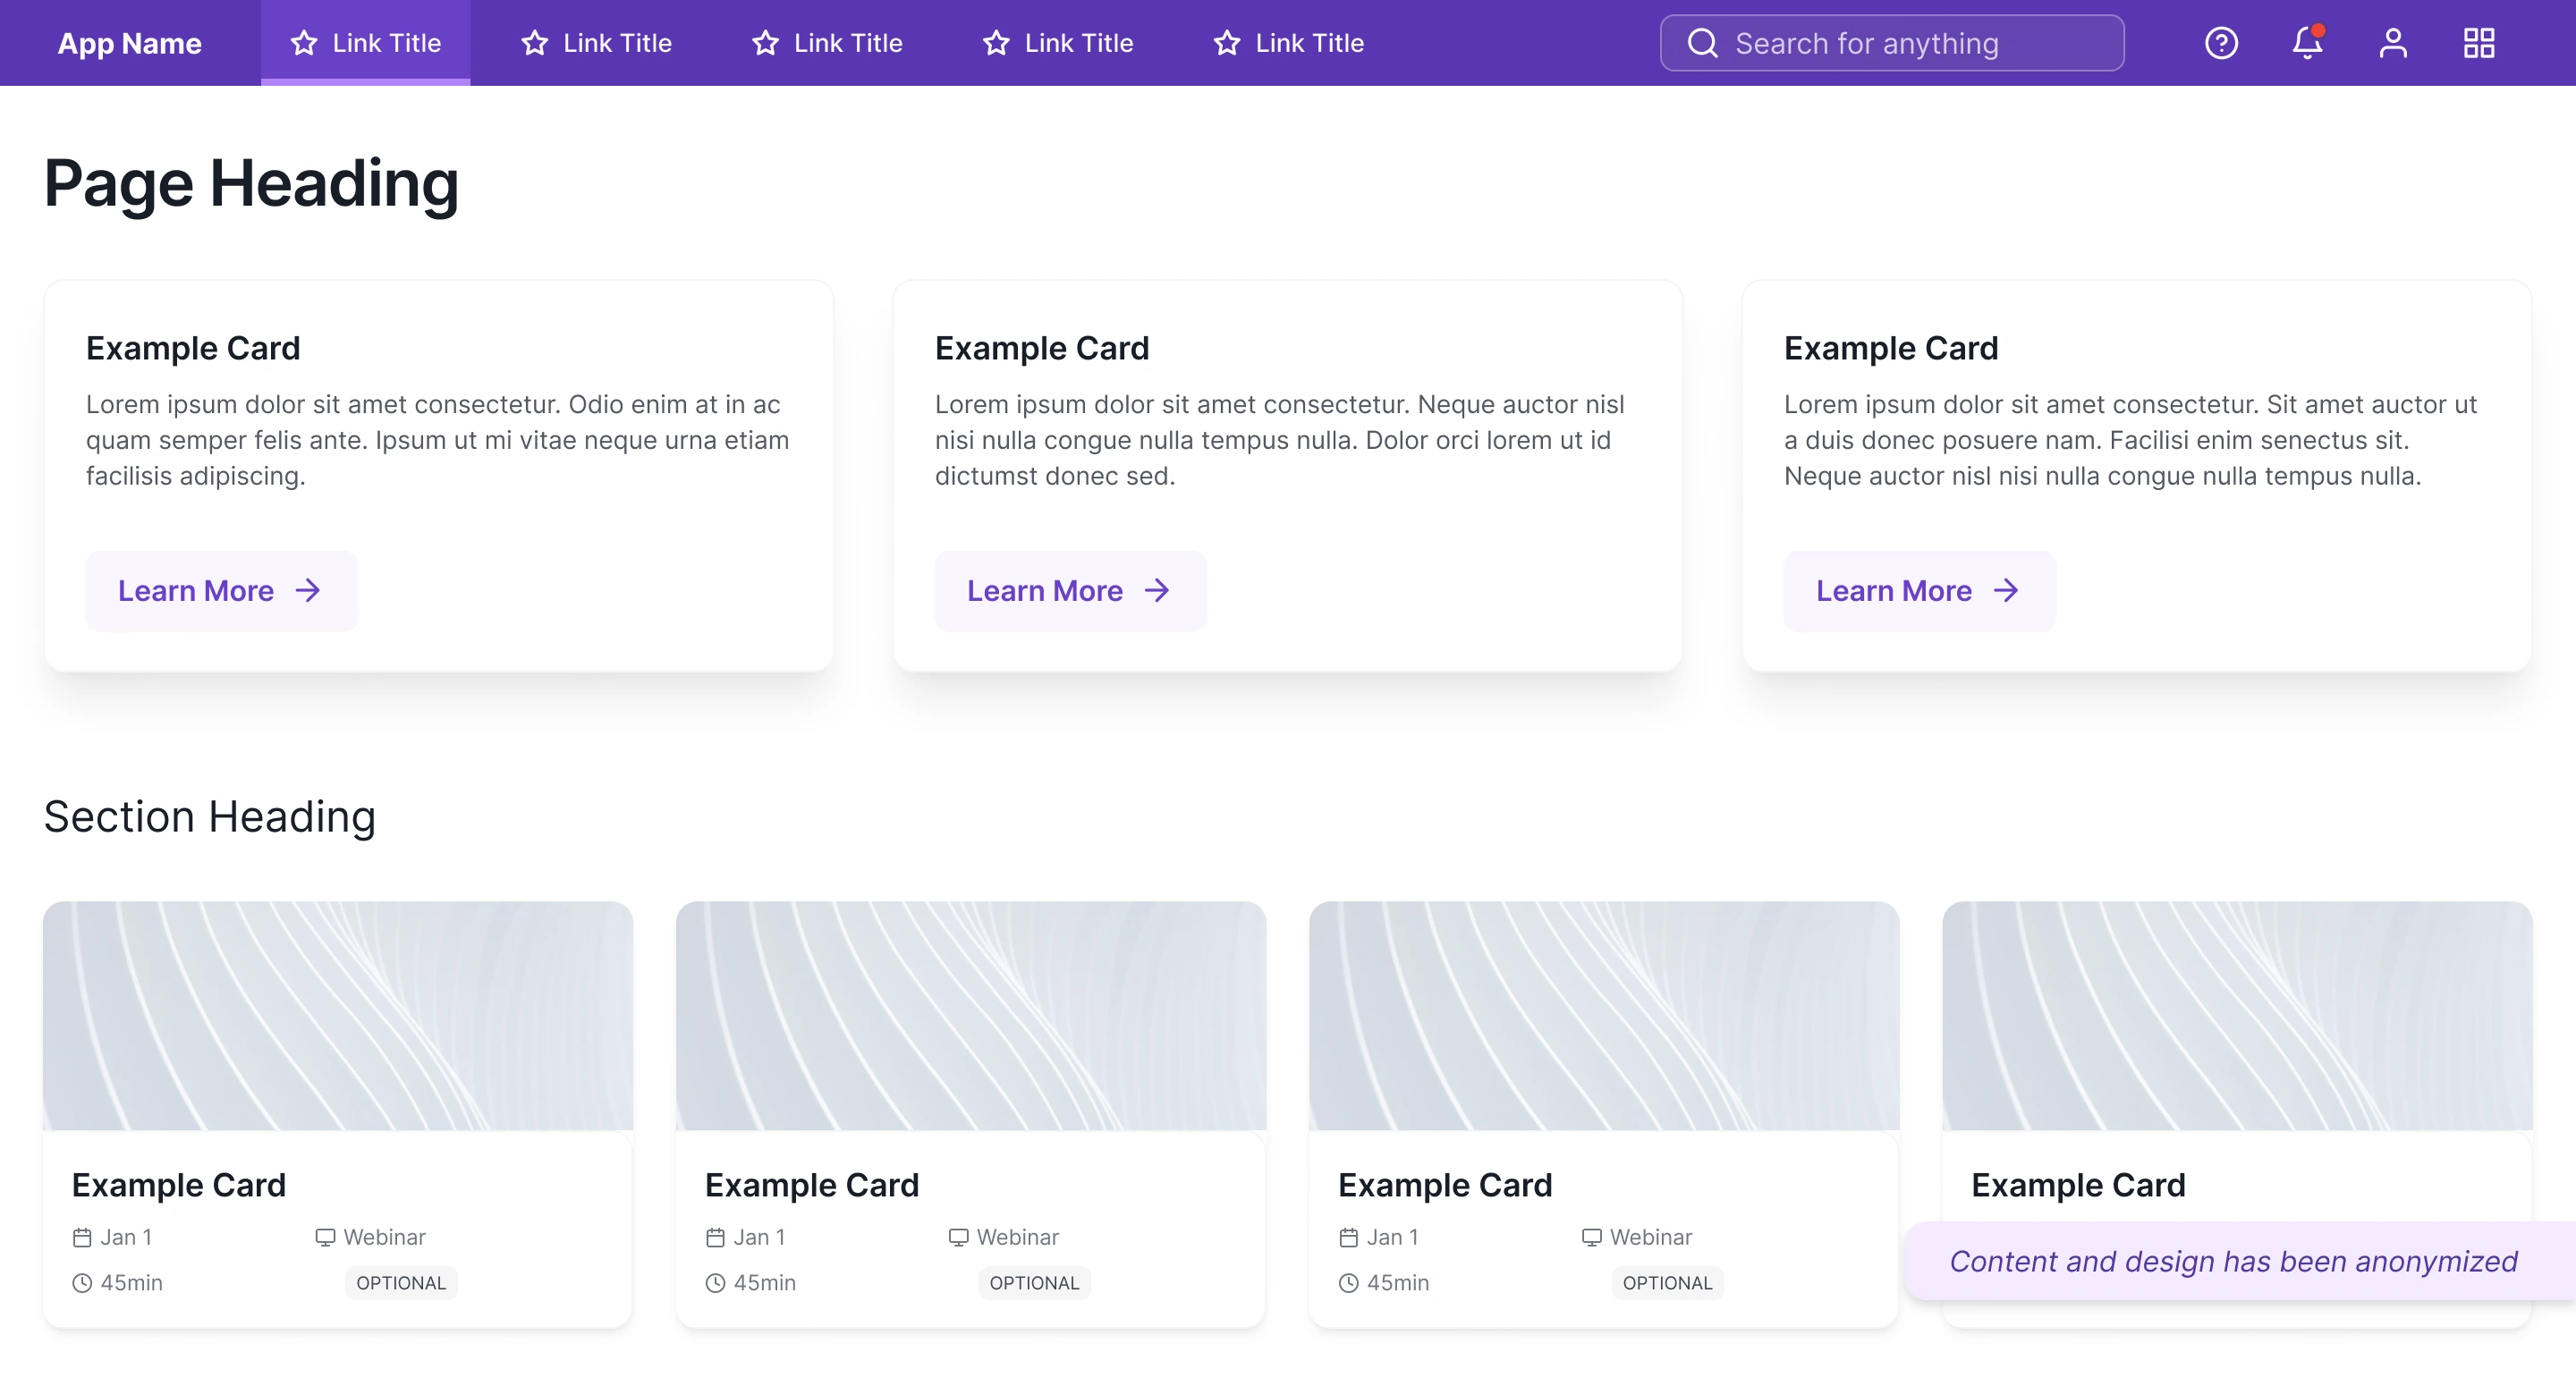Open the fifth Link Title nav tab
This screenshot has height=1386, width=2576.
pos(1289,43)
